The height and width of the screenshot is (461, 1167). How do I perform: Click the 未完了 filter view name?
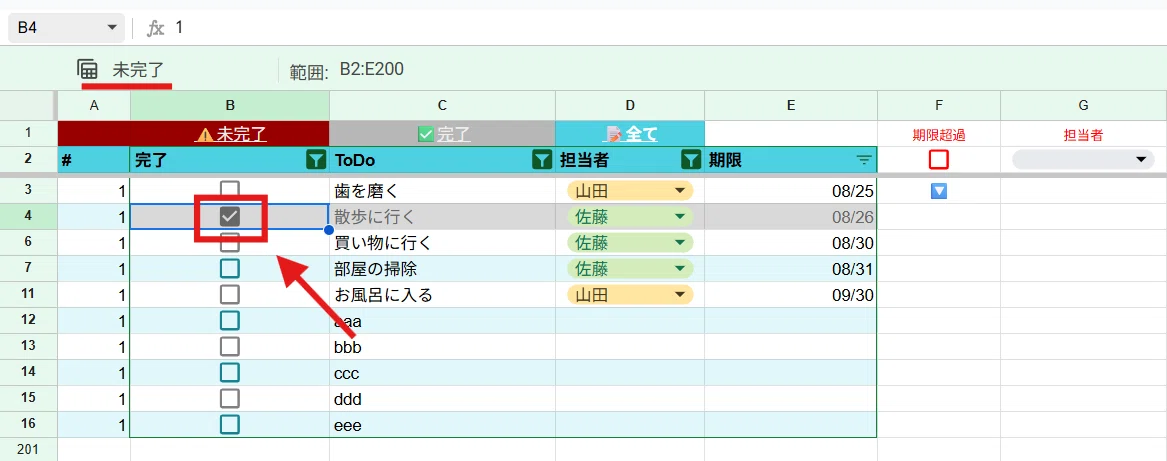pyautogui.click(x=138, y=70)
